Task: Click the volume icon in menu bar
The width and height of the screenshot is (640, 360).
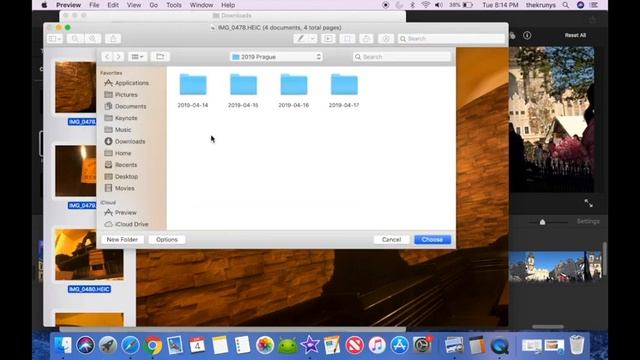Action: [439, 5]
